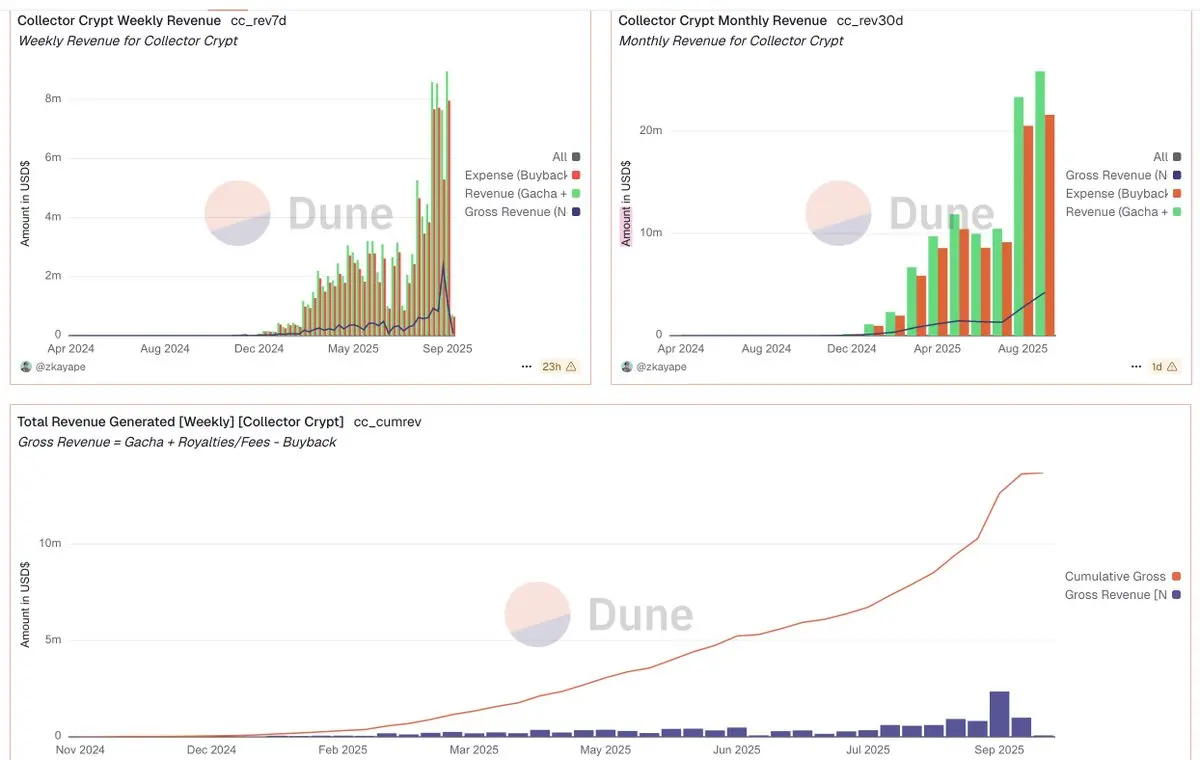Open the Collector Crypt Weekly Revenue chart title
The width and height of the screenshot is (1200, 760).
click(120, 21)
